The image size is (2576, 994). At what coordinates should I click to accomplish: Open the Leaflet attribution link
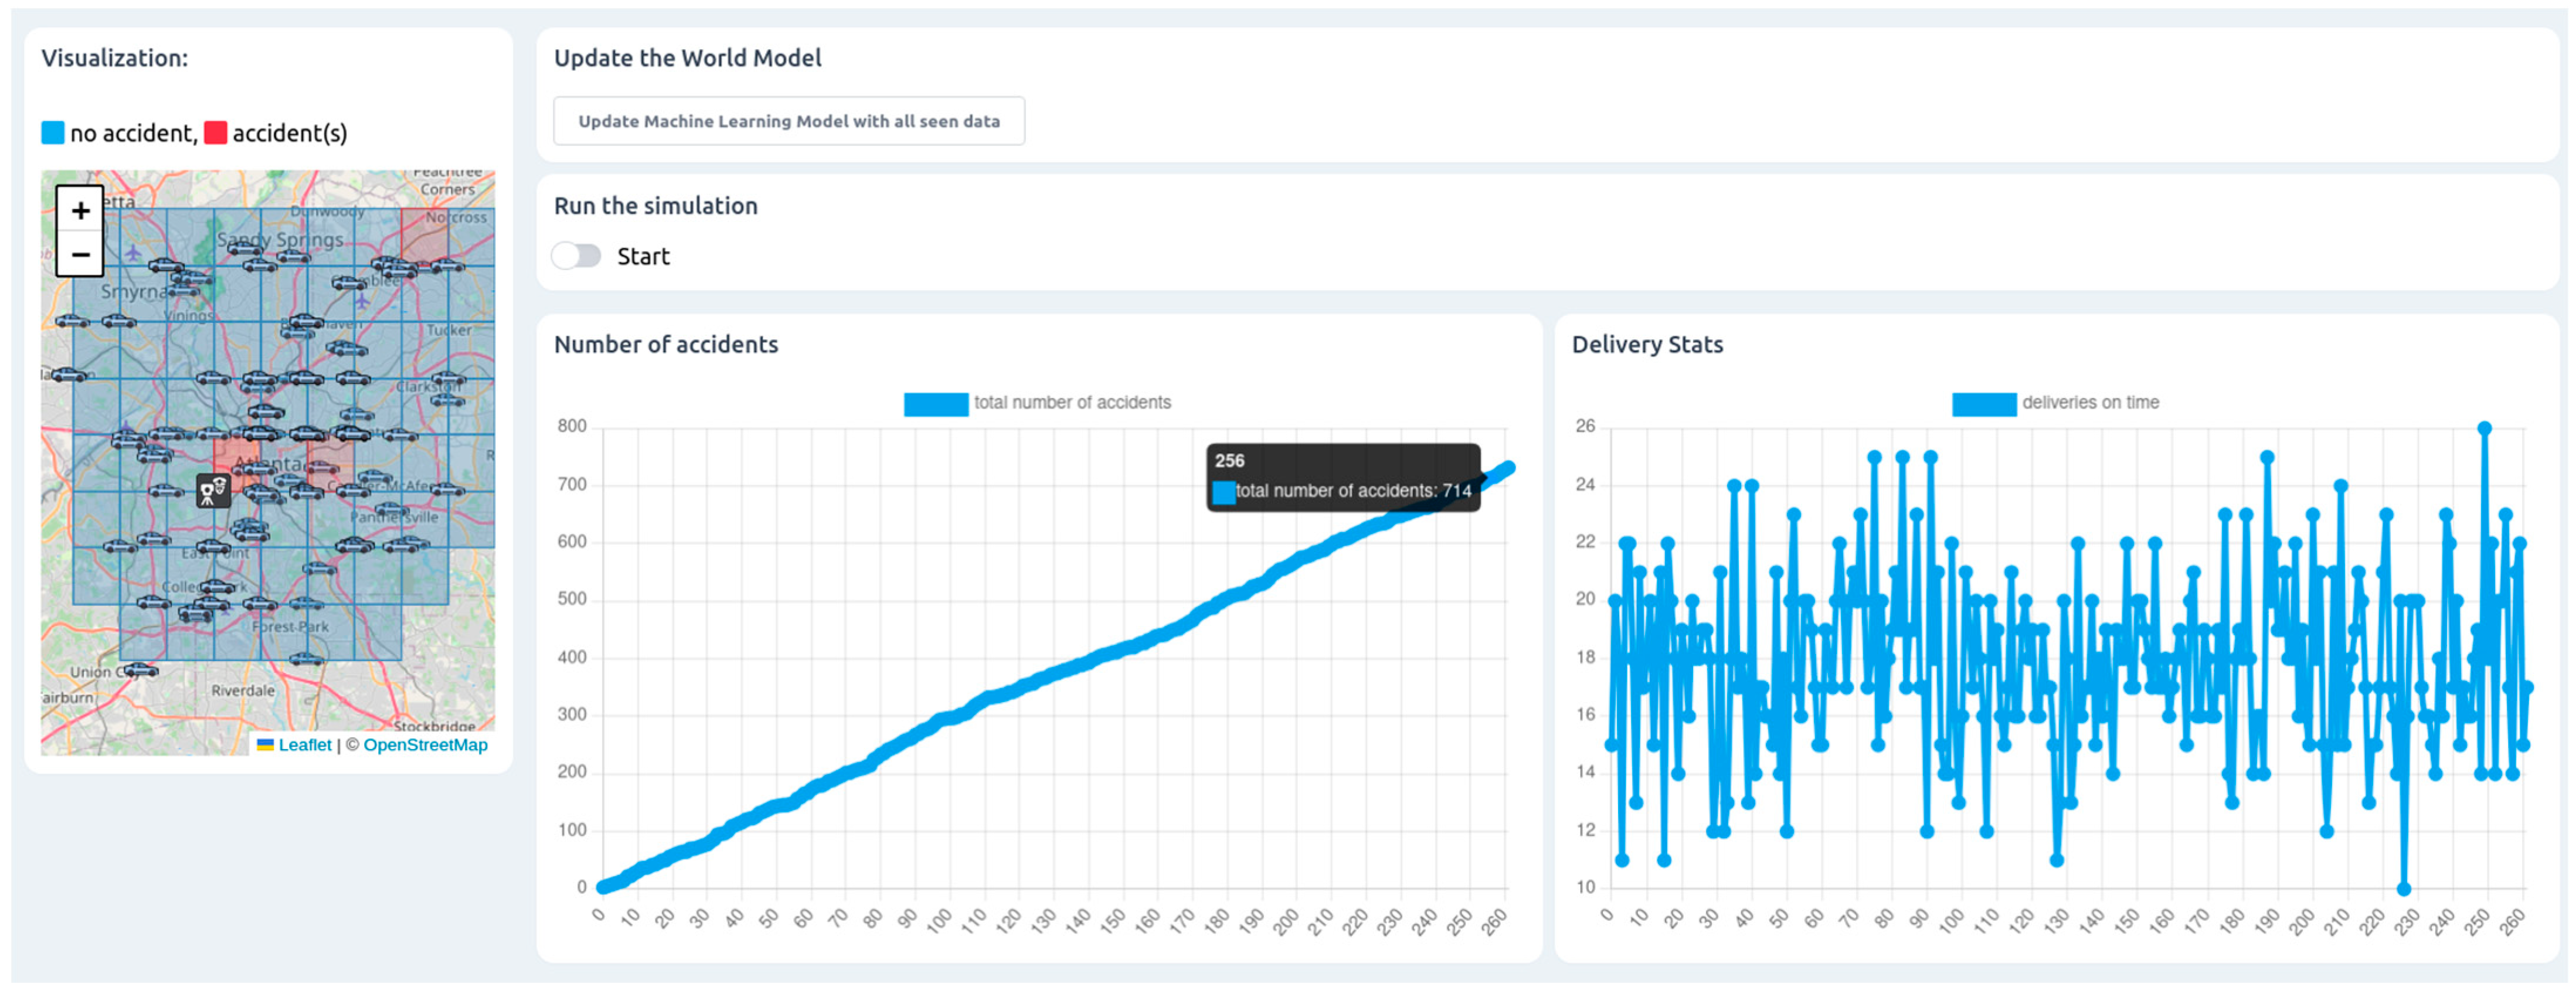click(304, 745)
